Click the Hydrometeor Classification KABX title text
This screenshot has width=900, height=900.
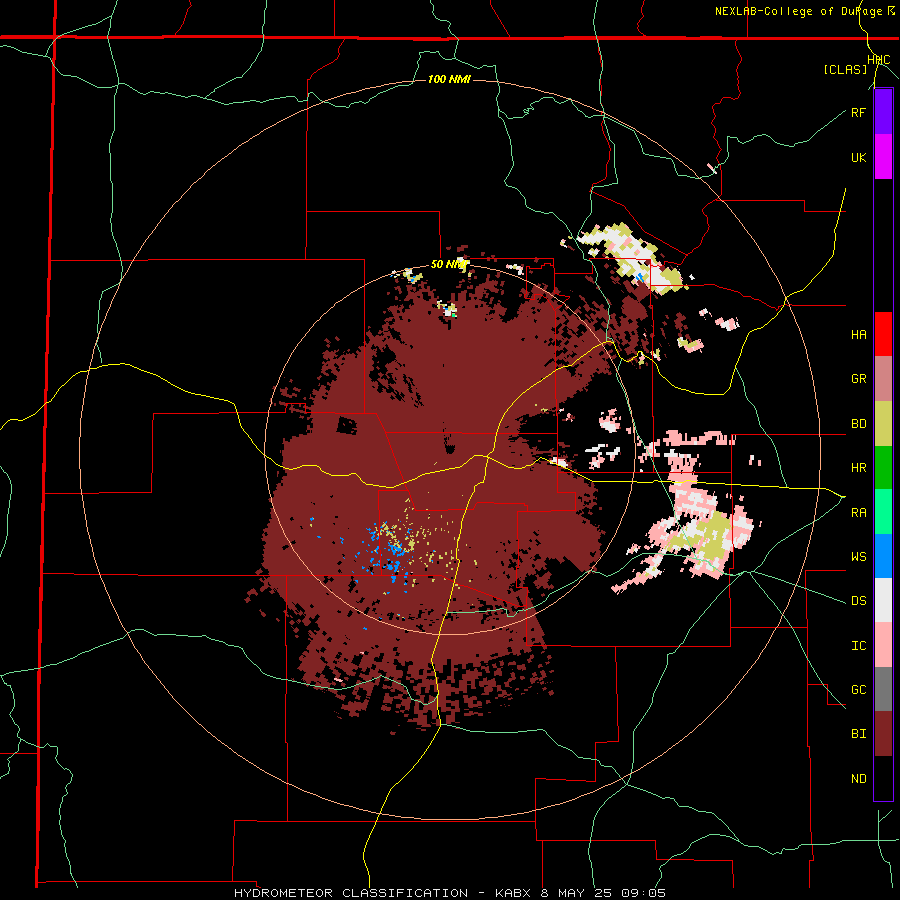point(449,893)
